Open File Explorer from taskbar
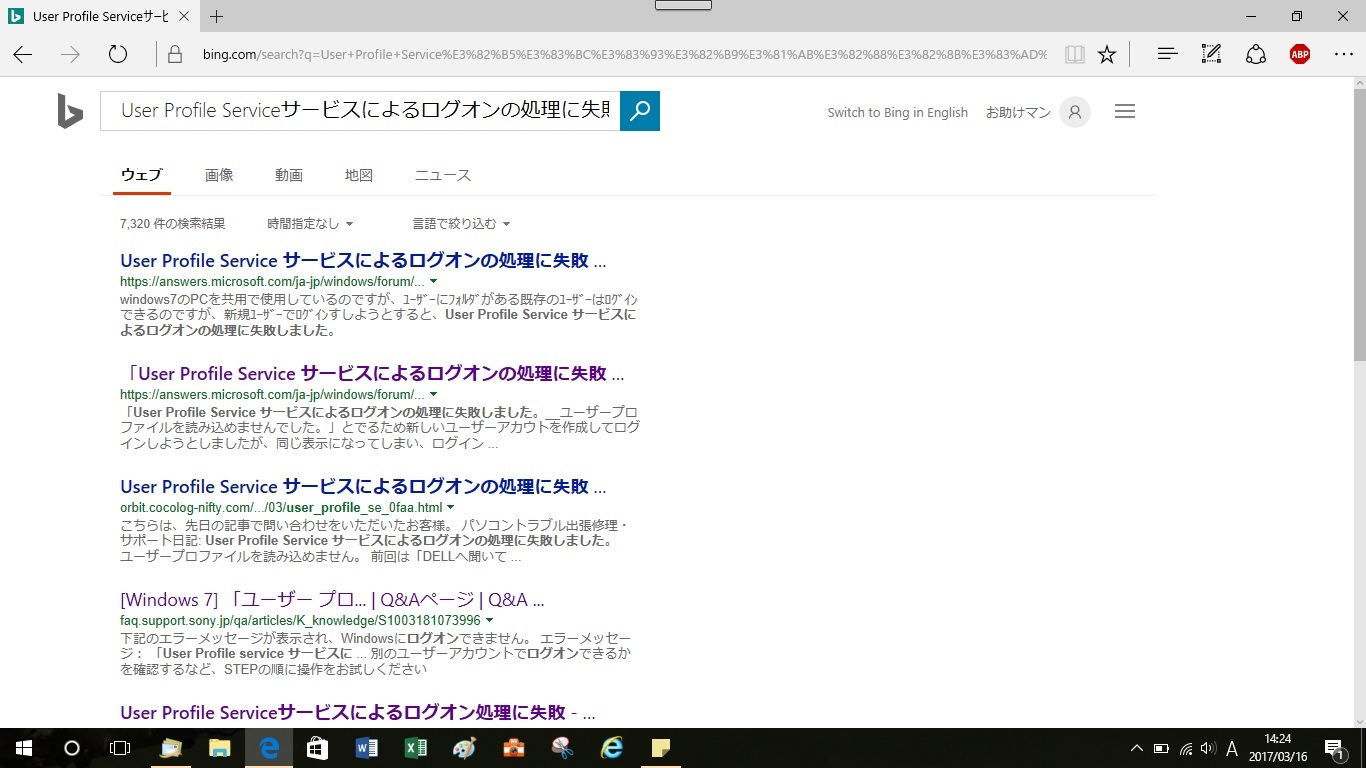The height and width of the screenshot is (768, 1366). 220,748
